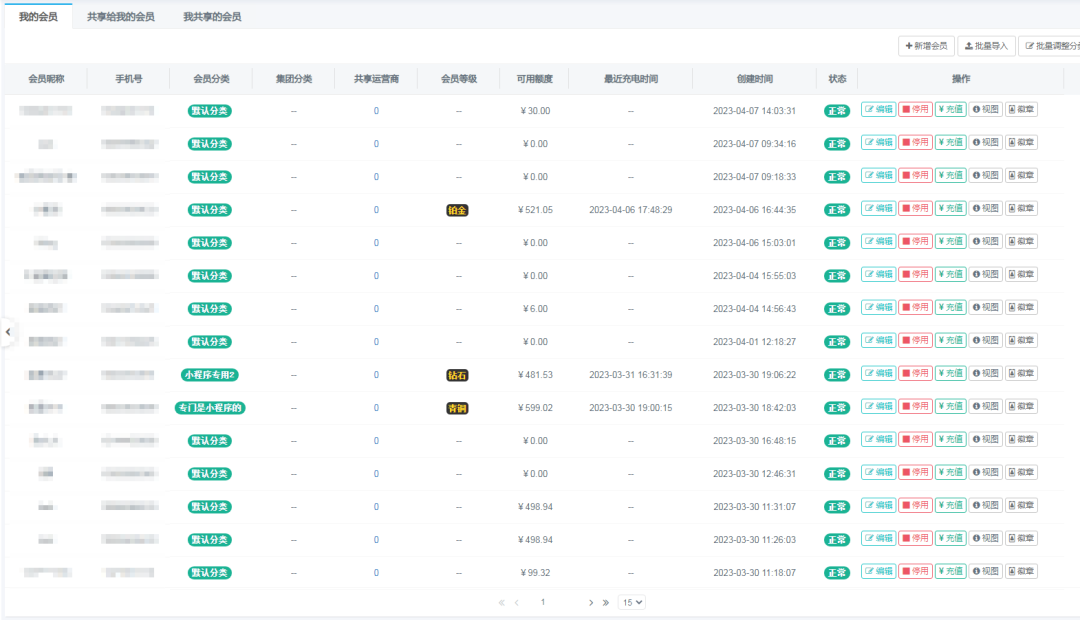Go to the previous page (‹)

tap(517, 602)
